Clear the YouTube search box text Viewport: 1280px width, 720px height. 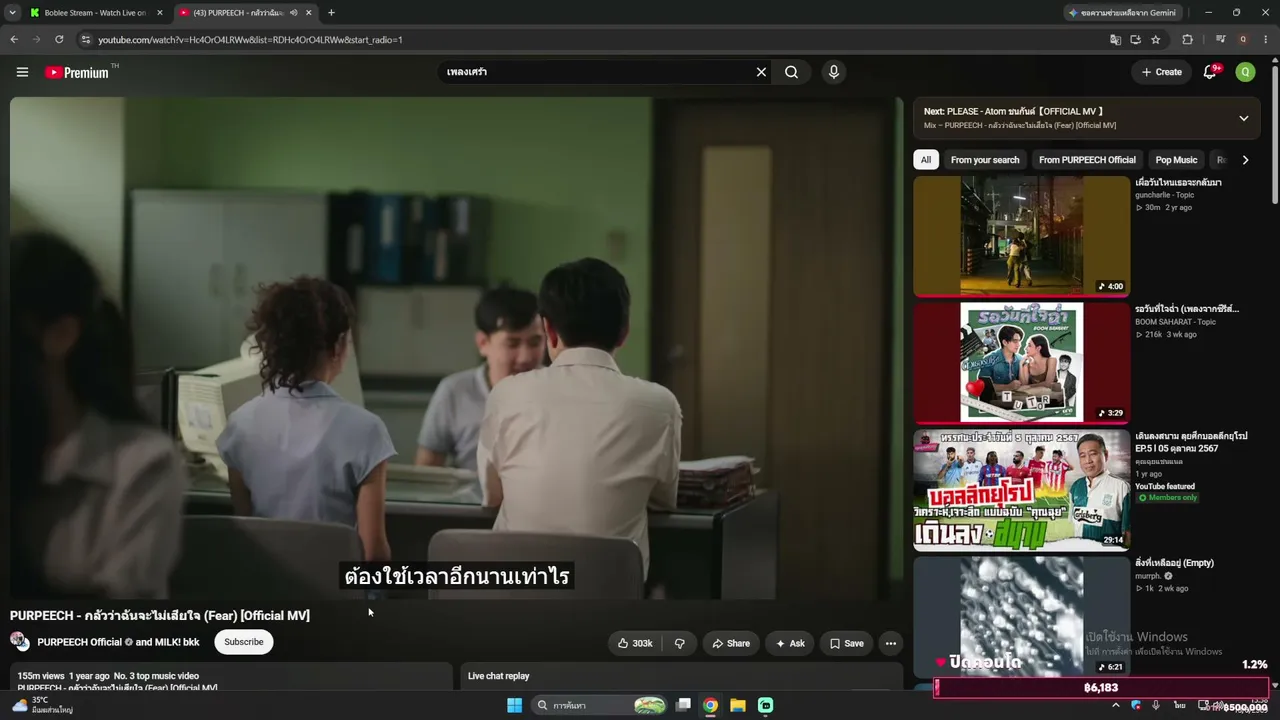pyautogui.click(x=761, y=72)
